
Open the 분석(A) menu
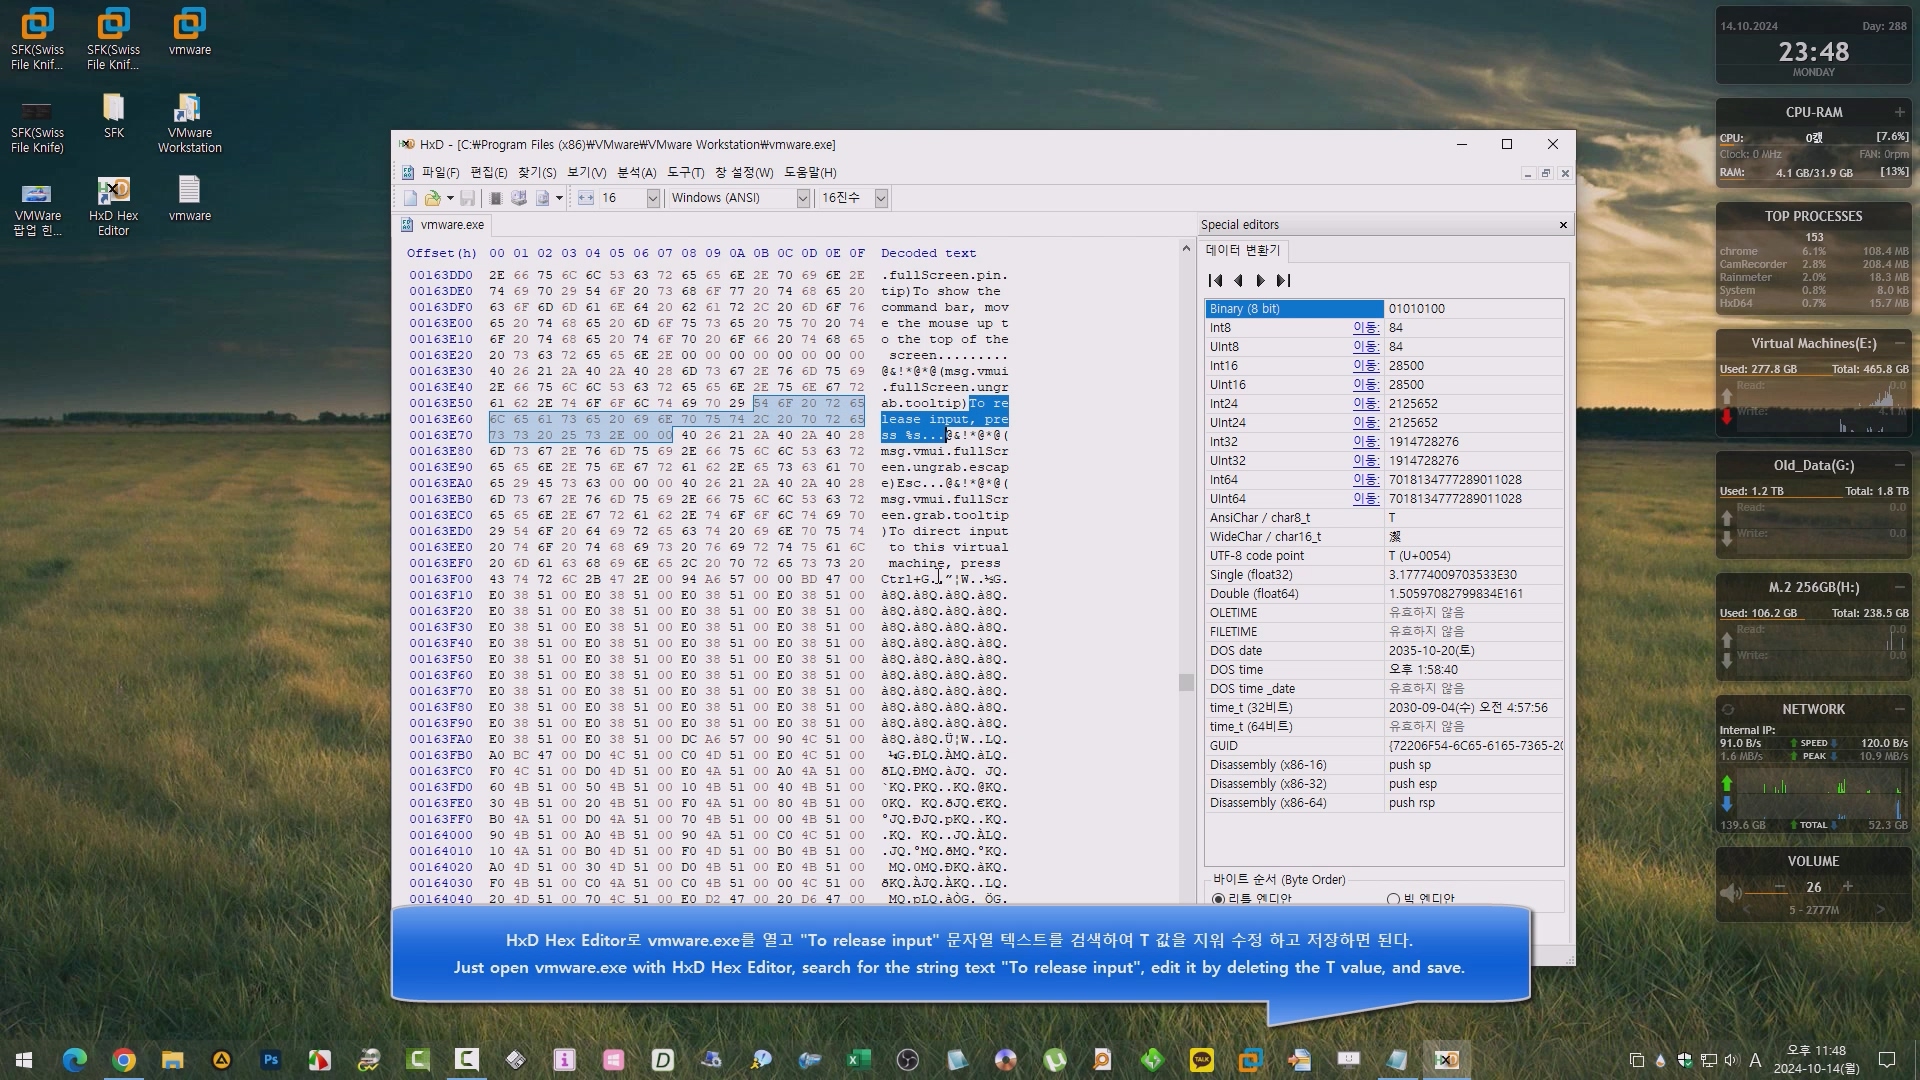(637, 173)
